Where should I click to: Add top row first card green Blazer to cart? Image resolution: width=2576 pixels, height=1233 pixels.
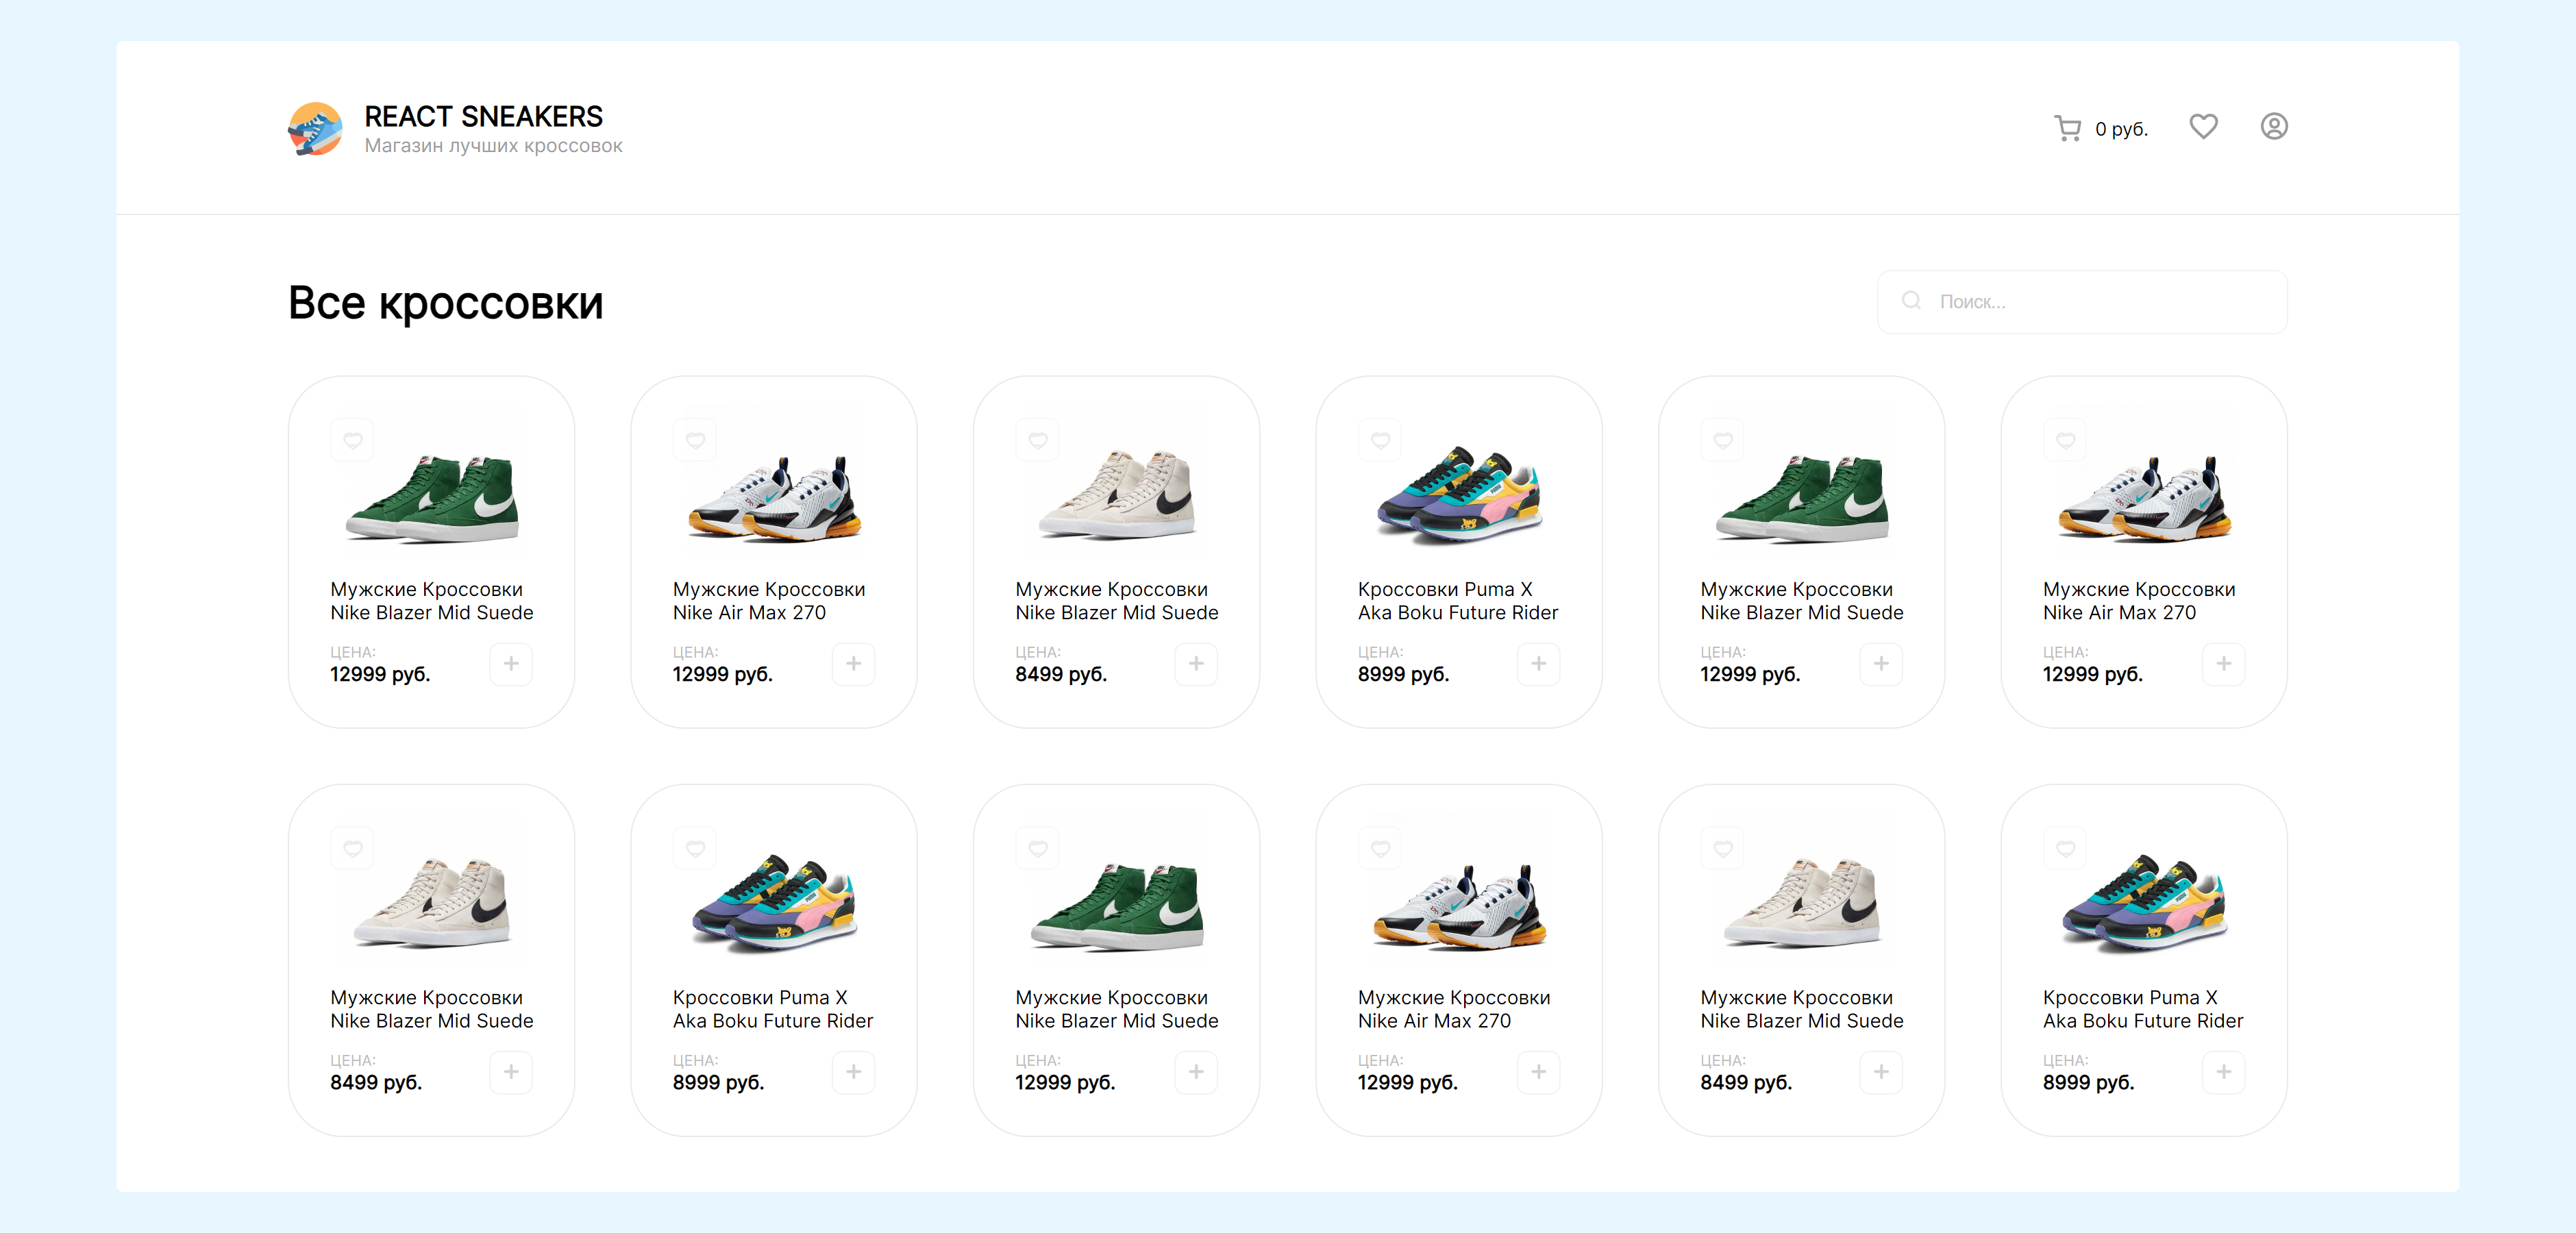(511, 664)
